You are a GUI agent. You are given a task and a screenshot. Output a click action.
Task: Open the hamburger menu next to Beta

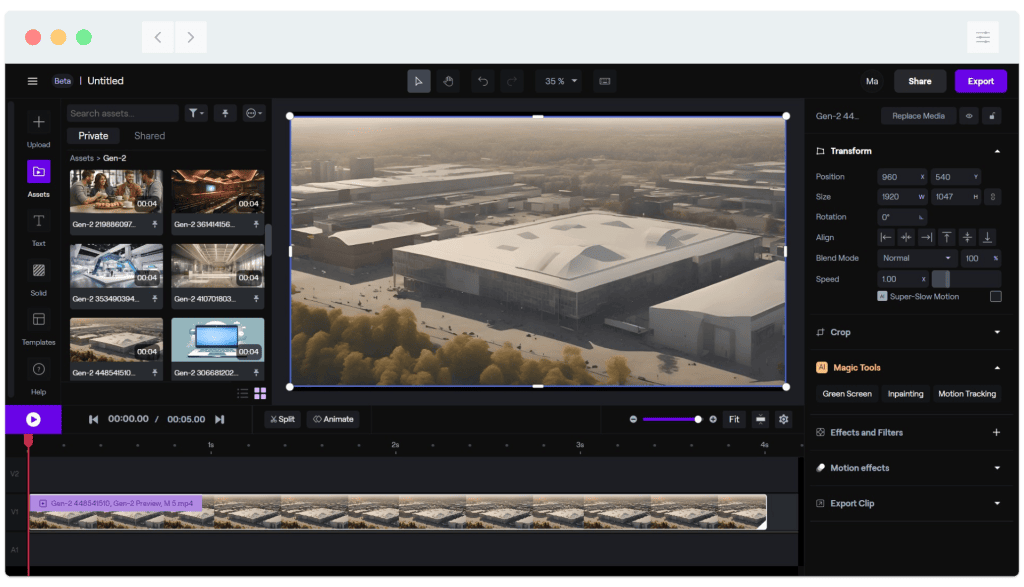coord(32,81)
